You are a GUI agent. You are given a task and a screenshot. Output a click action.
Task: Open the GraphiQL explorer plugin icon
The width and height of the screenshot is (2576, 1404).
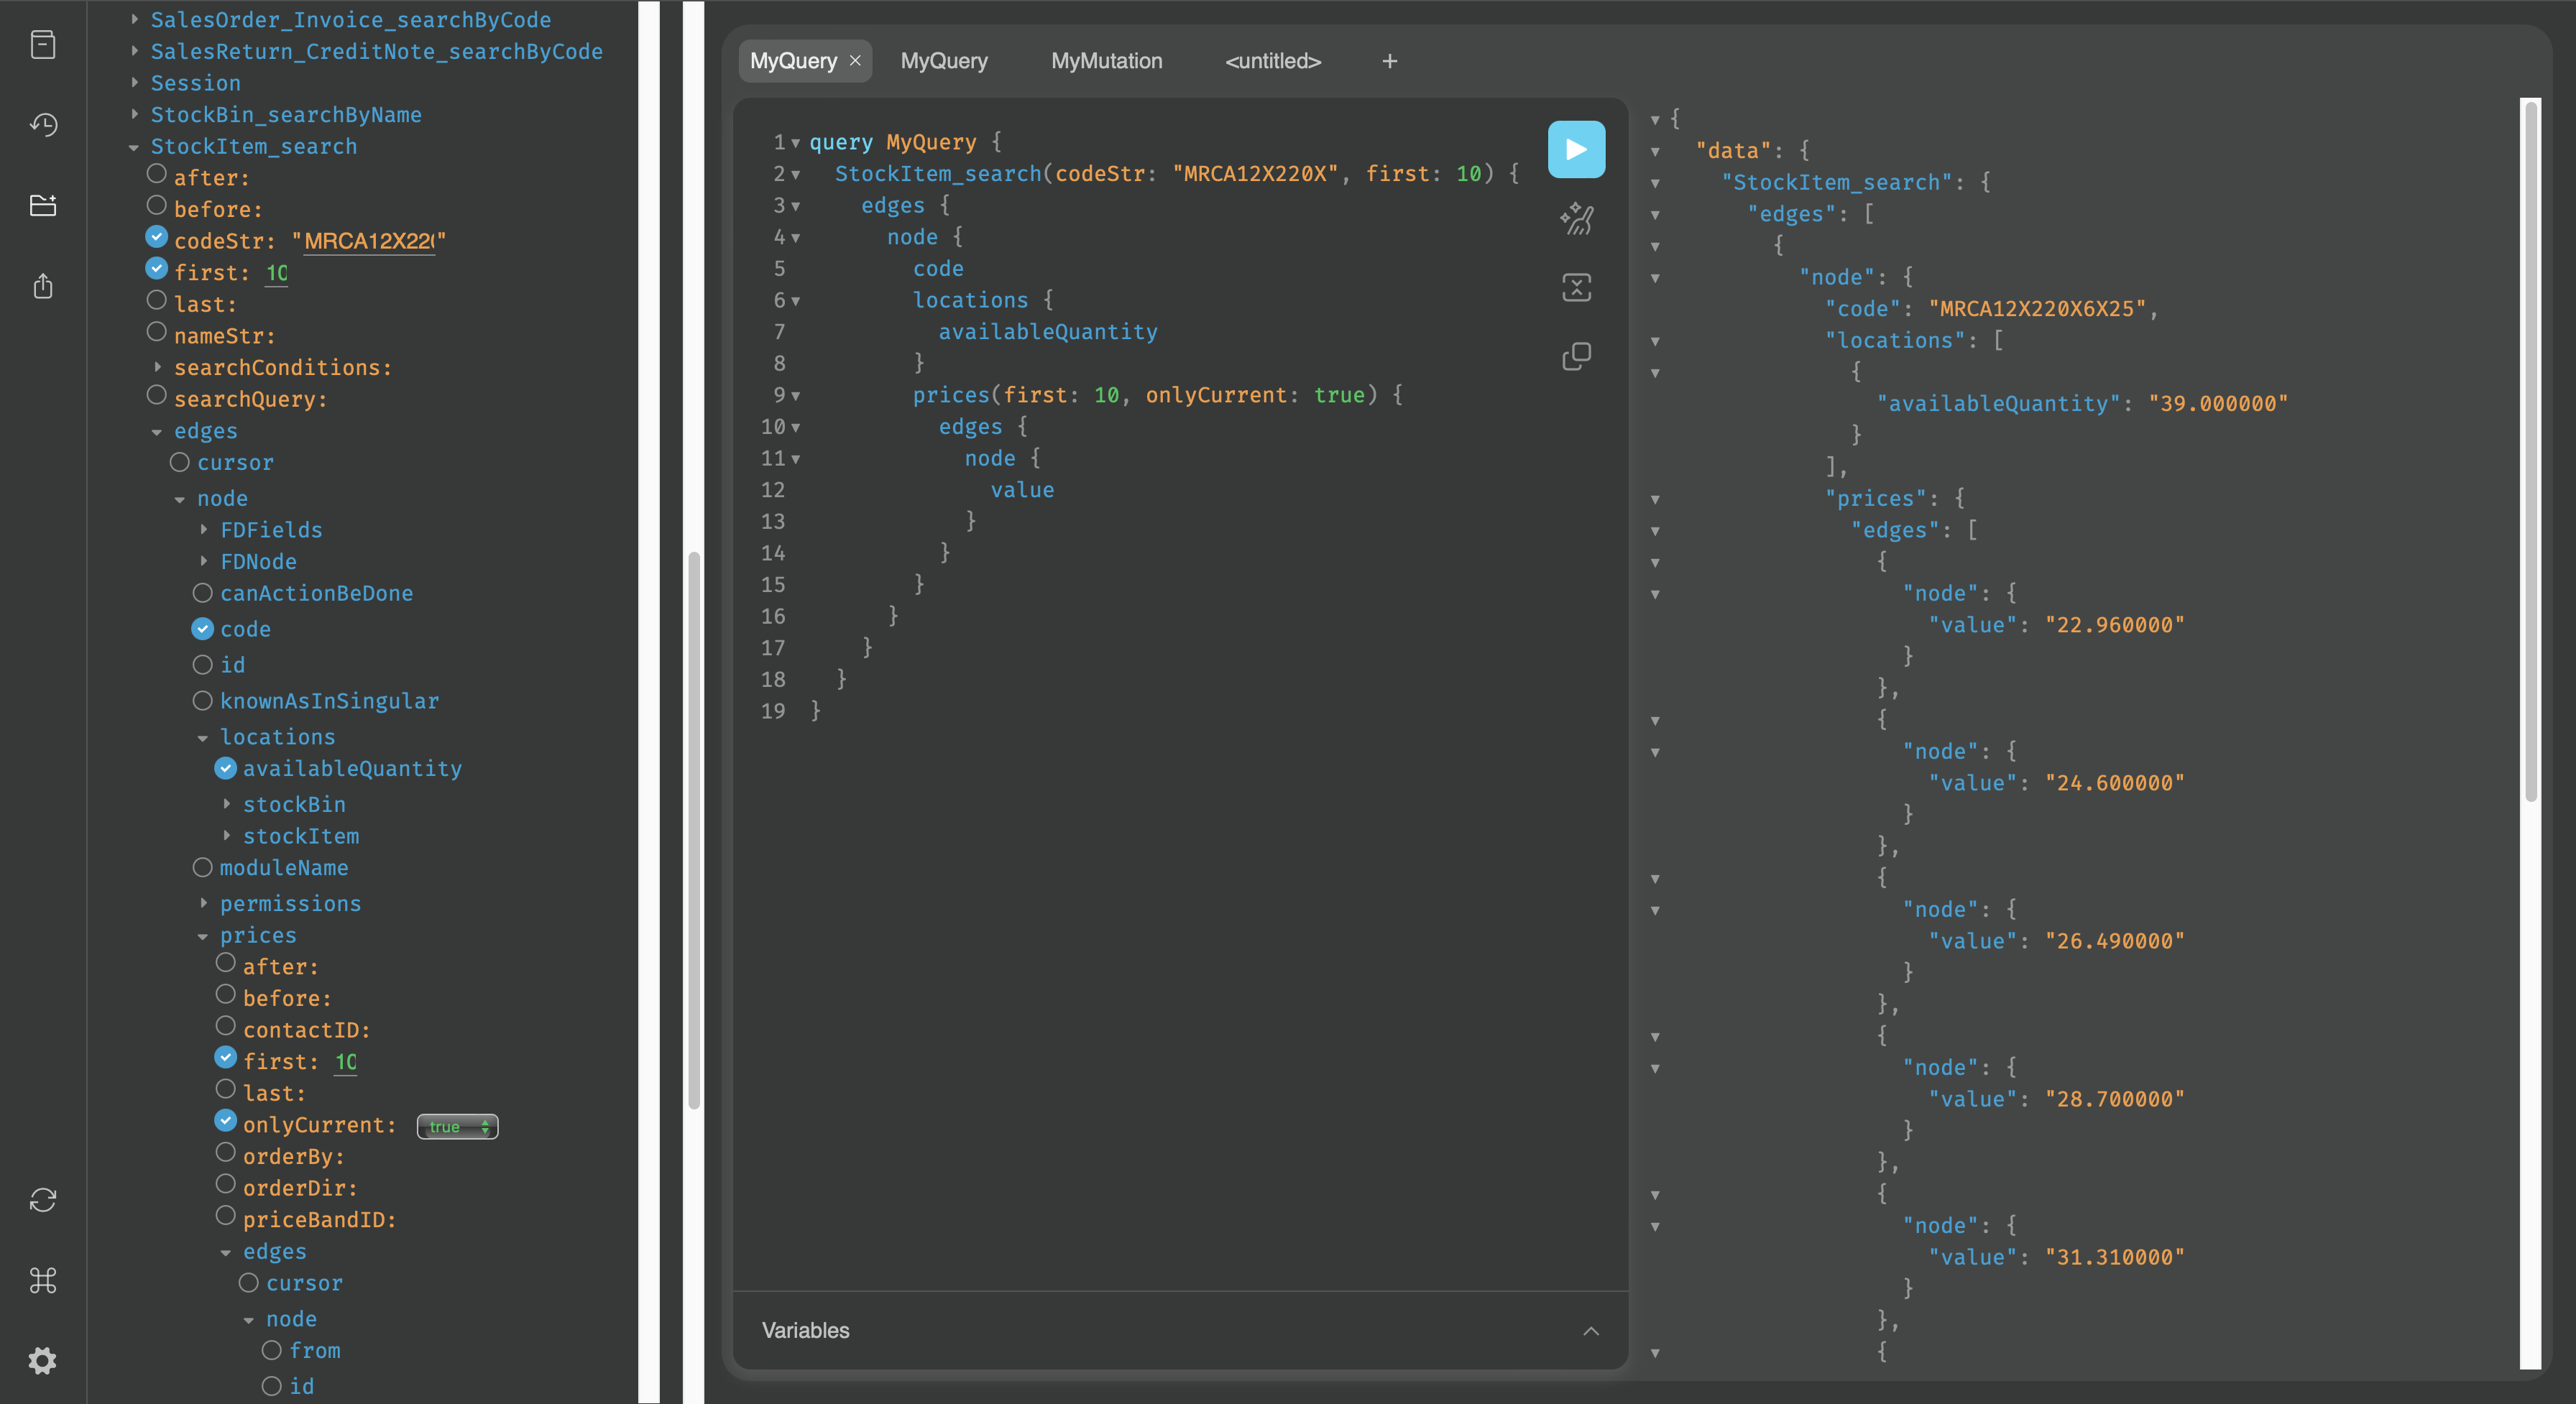tap(43, 205)
